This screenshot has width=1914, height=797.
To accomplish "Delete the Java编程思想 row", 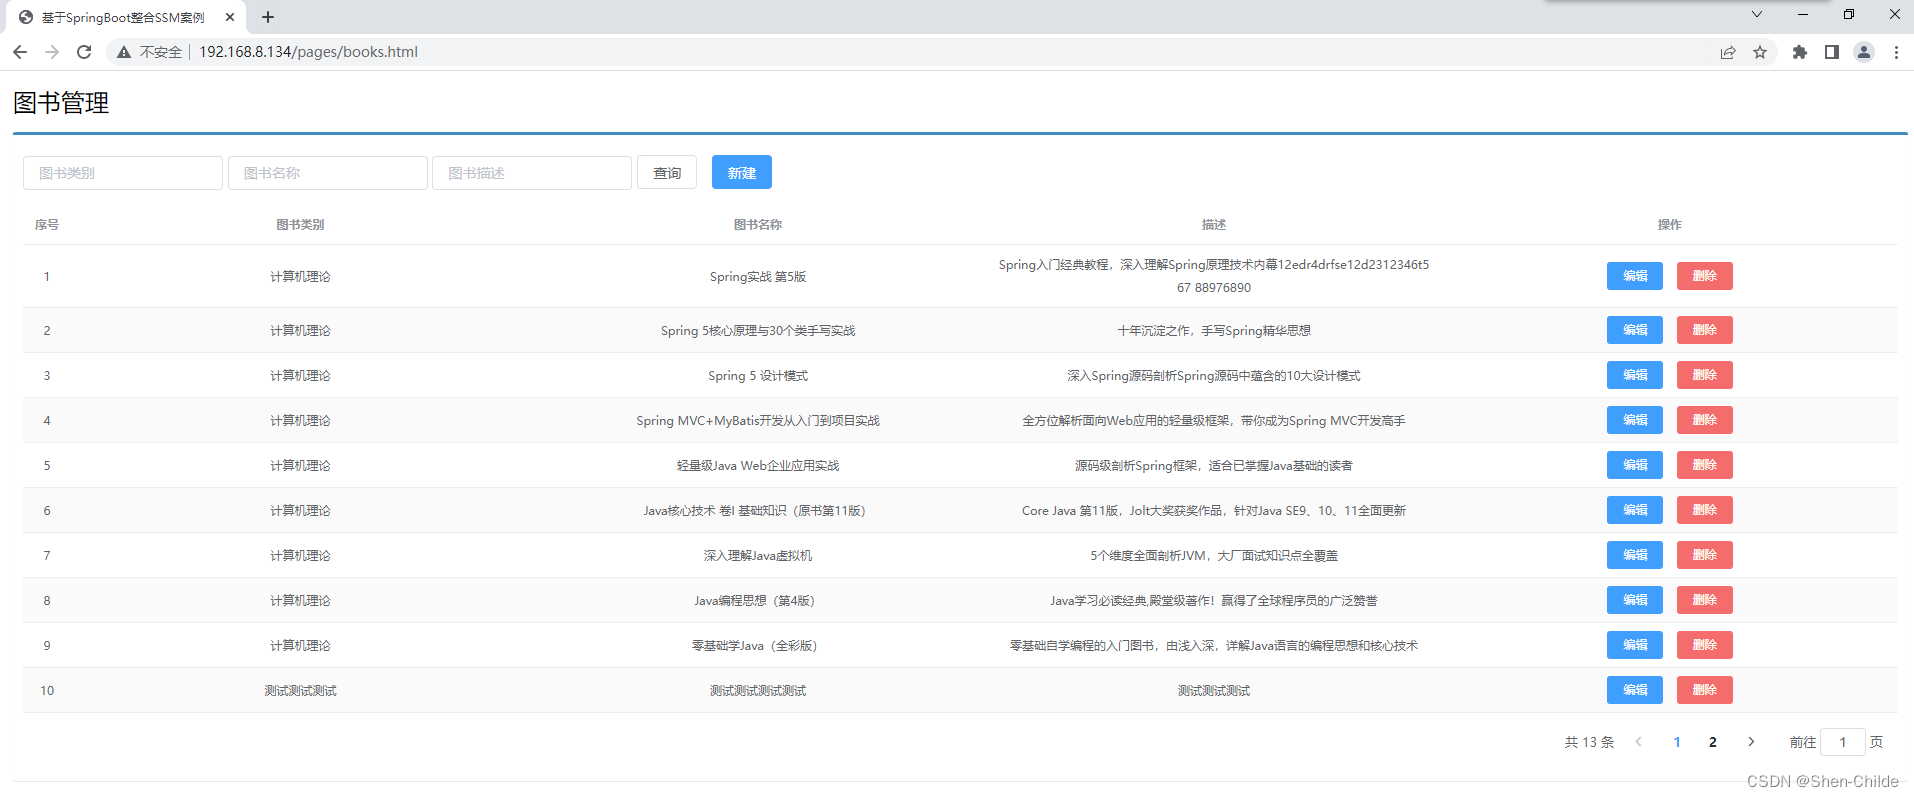I will (x=1705, y=600).
